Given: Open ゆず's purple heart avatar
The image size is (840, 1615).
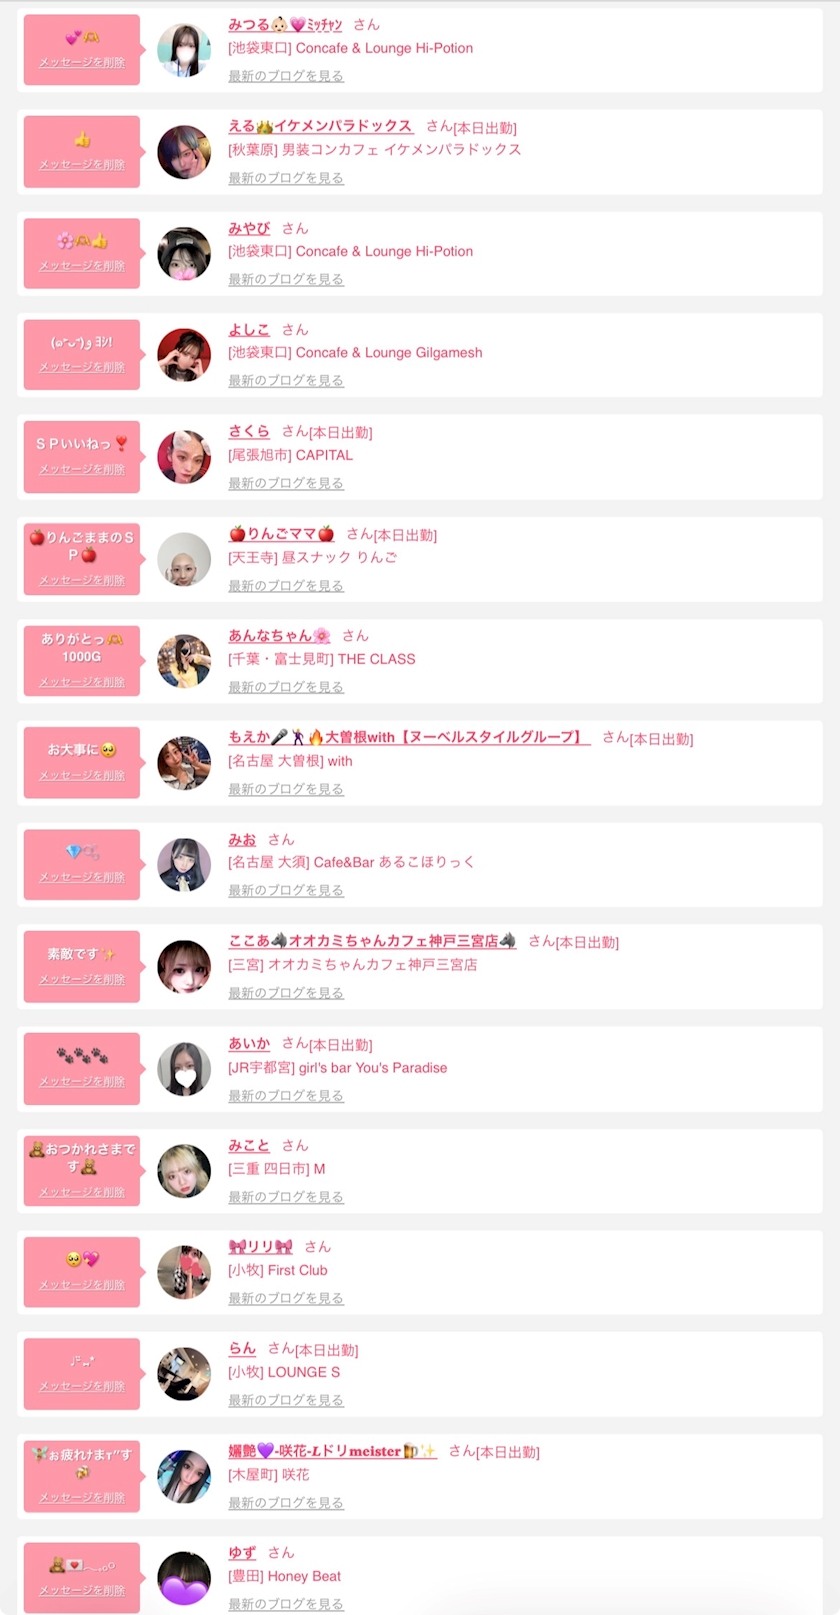Looking at the screenshot, I should [184, 1578].
